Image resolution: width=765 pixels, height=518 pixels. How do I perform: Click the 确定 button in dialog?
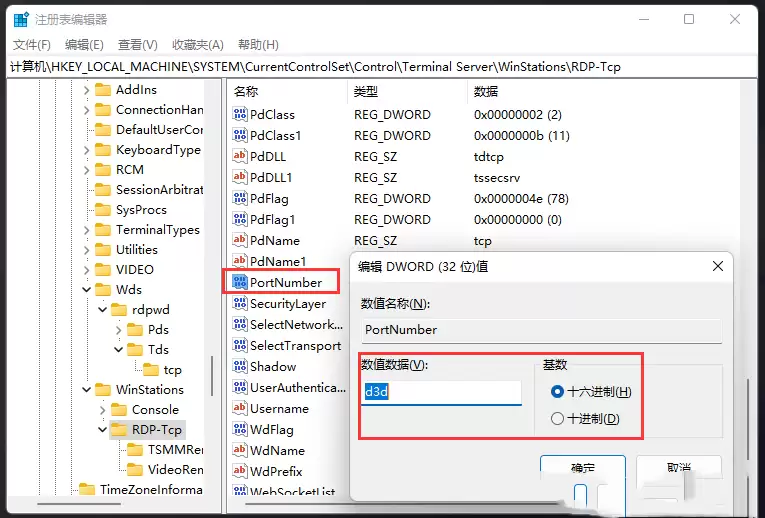(x=582, y=468)
